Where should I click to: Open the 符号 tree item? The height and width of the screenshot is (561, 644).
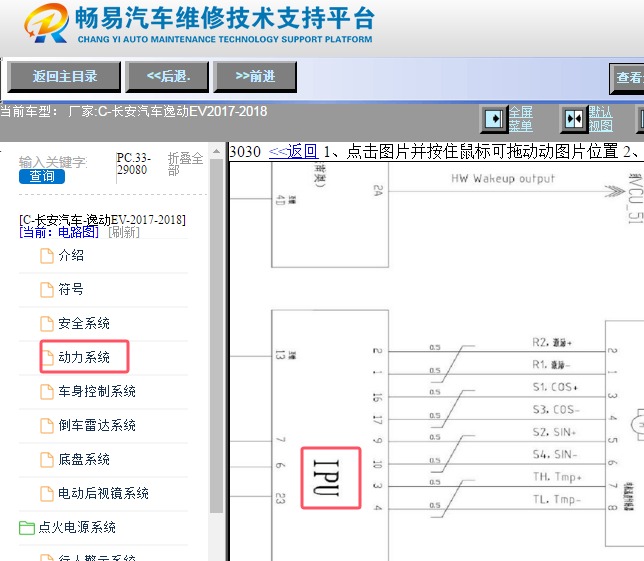[71, 290]
